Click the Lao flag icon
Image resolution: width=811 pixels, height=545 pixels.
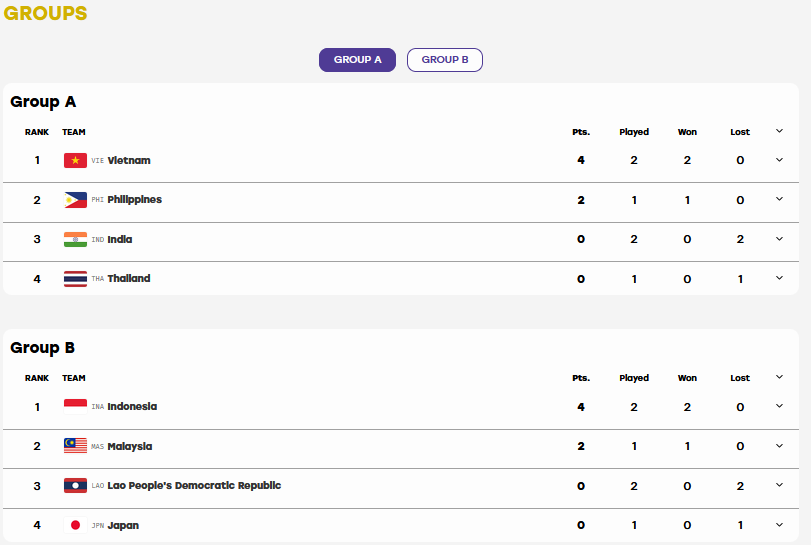tap(76, 486)
